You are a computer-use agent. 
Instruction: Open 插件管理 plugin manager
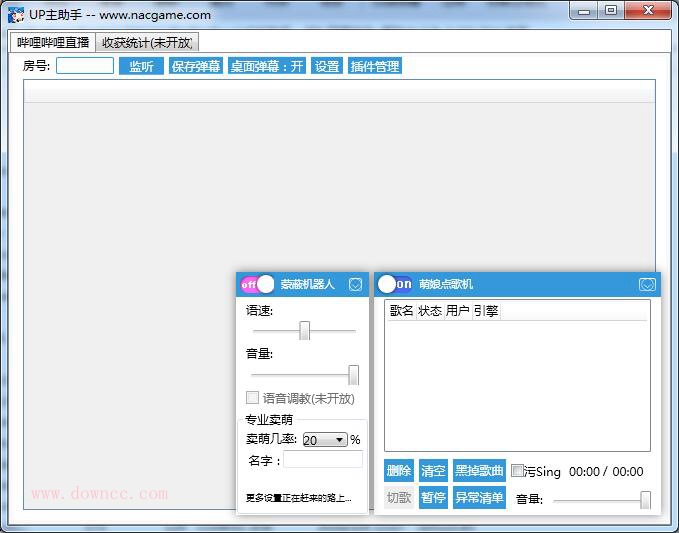(x=375, y=66)
